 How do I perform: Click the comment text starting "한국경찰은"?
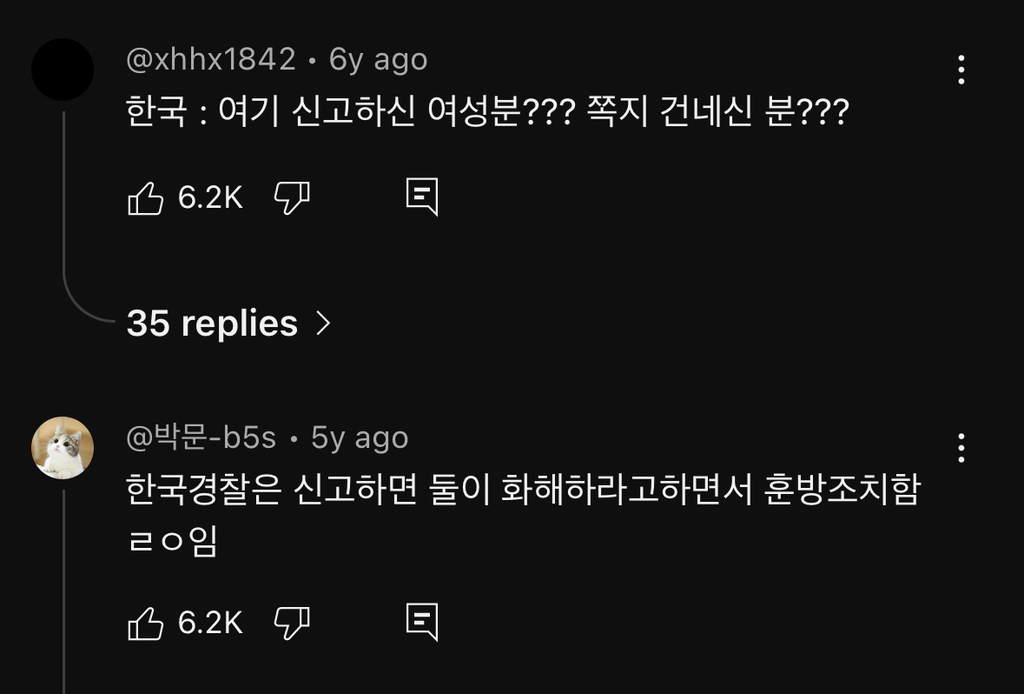click(522, 490)
